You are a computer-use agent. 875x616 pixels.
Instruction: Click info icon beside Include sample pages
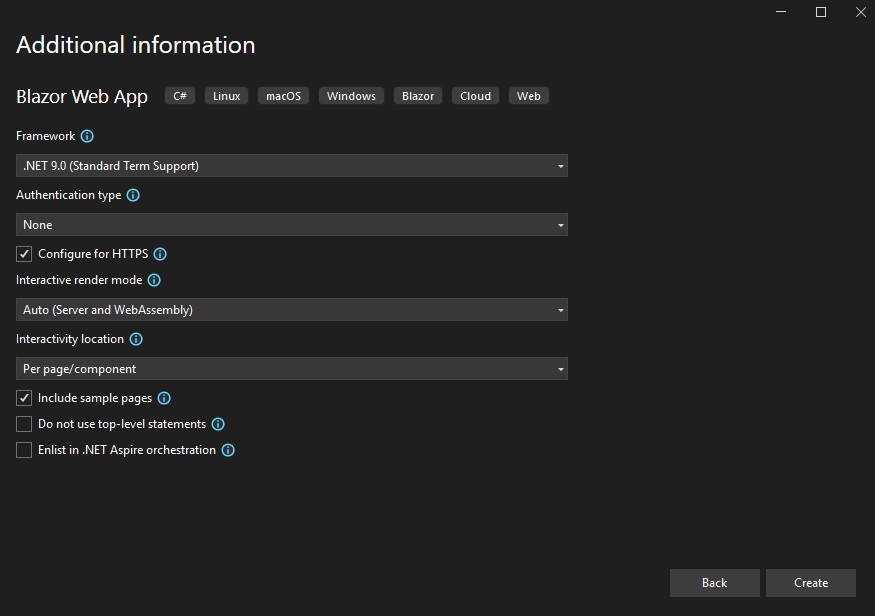pyautogui.click(x=164, y=398)
